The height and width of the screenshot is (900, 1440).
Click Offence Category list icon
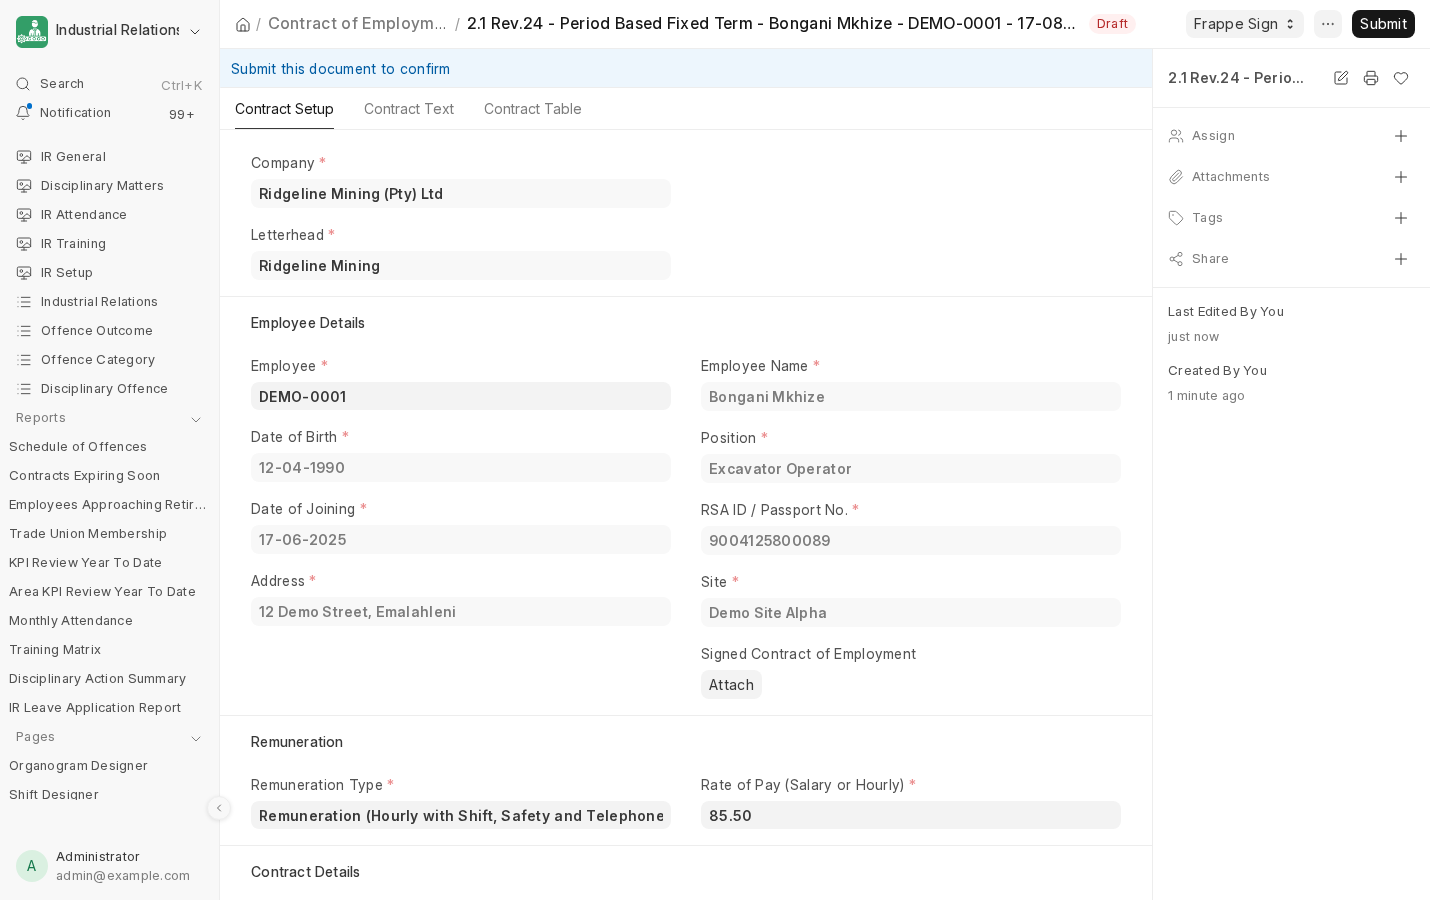click(25, 360)
